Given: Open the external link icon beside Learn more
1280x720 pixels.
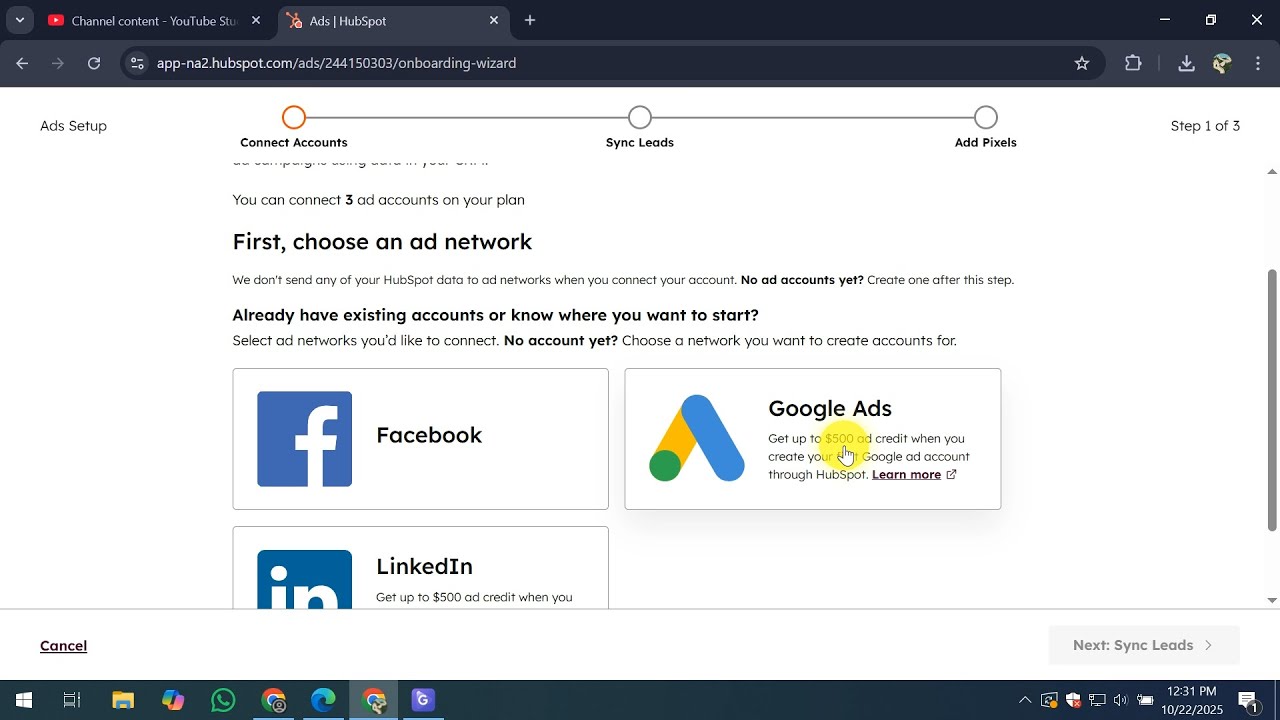Looking at the screenshot, I should [951, 475].
